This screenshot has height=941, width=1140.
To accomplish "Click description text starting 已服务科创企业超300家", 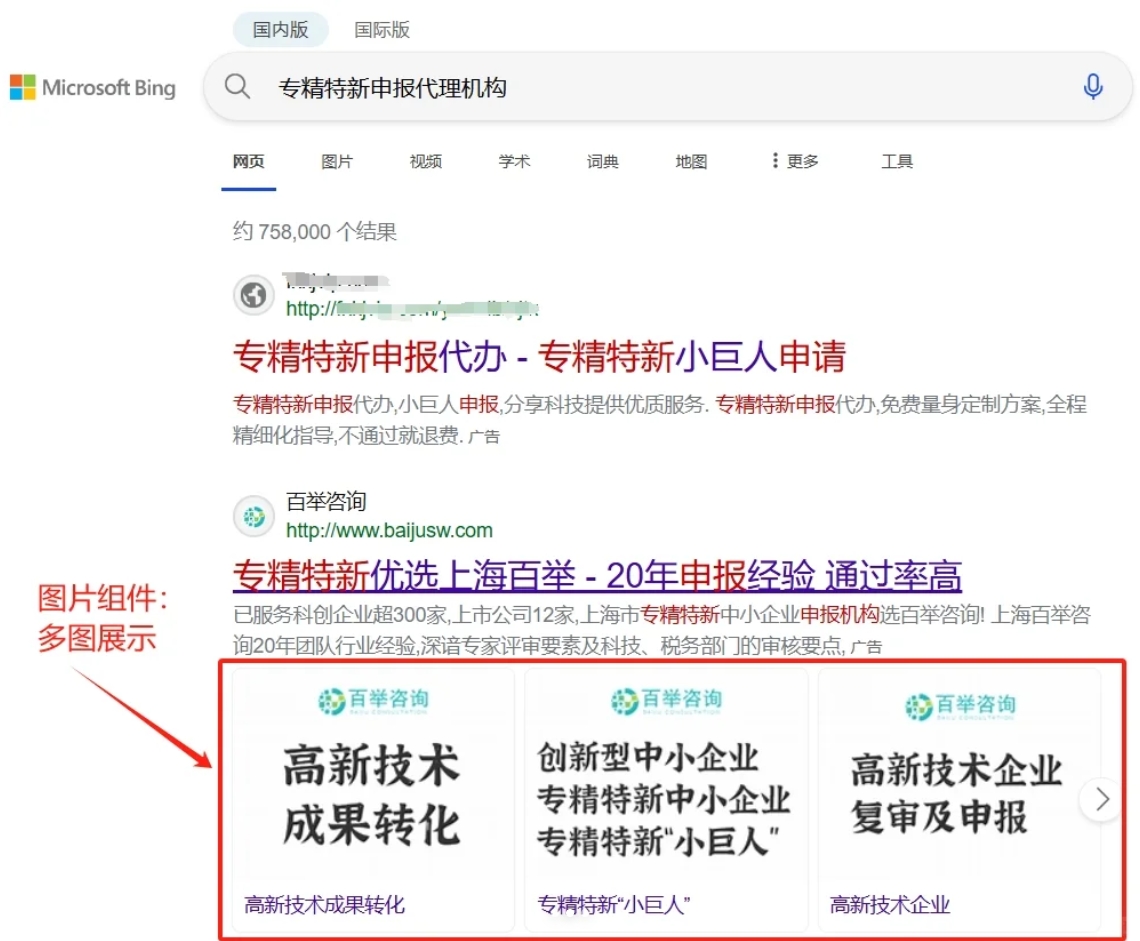I will 662,630.
